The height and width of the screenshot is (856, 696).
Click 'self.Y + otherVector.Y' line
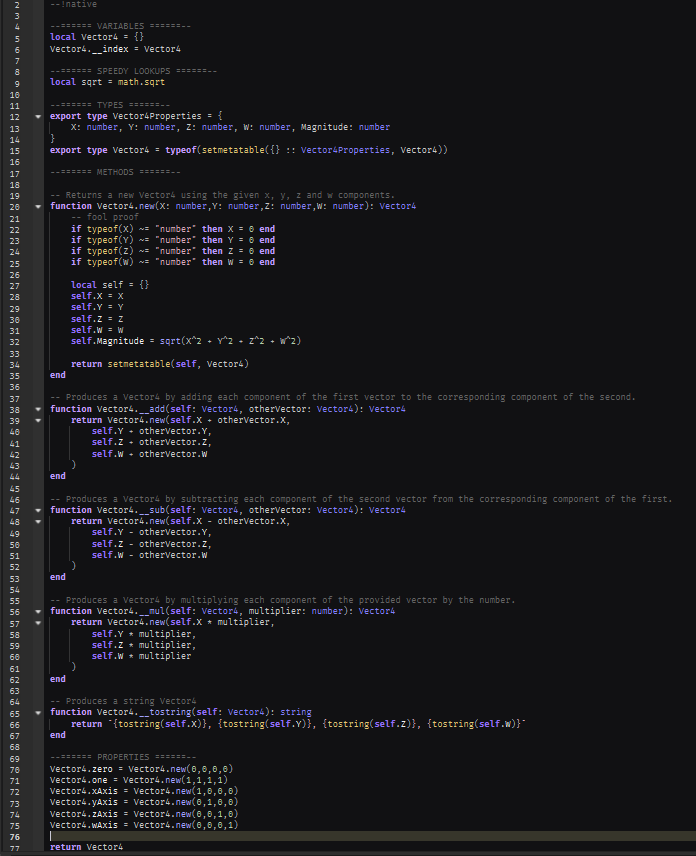152,431
